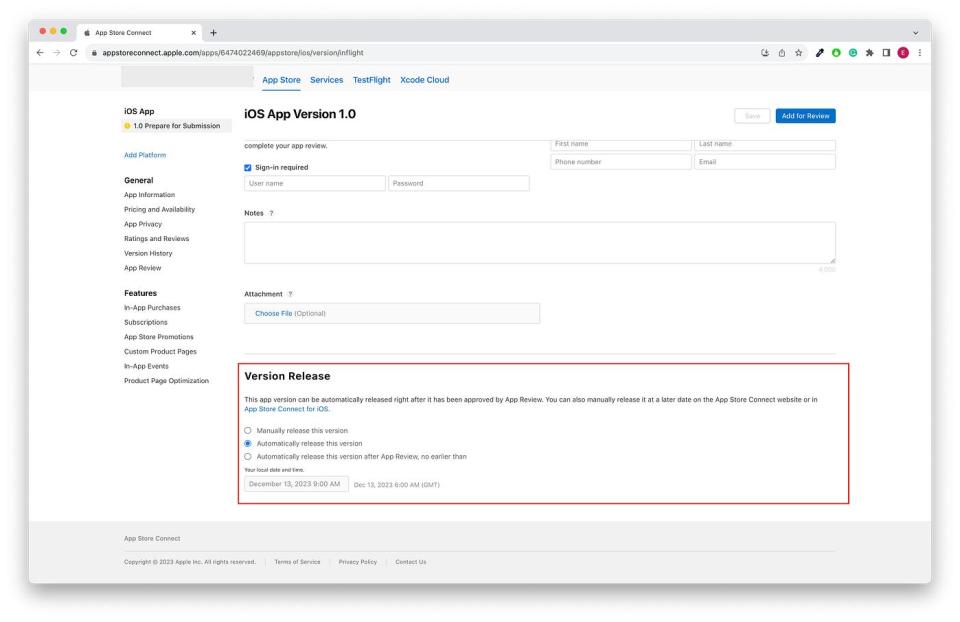Viewport: 960px width, 622px height.
Task: Close the App Store Connect tab
Action: (193, 32)
